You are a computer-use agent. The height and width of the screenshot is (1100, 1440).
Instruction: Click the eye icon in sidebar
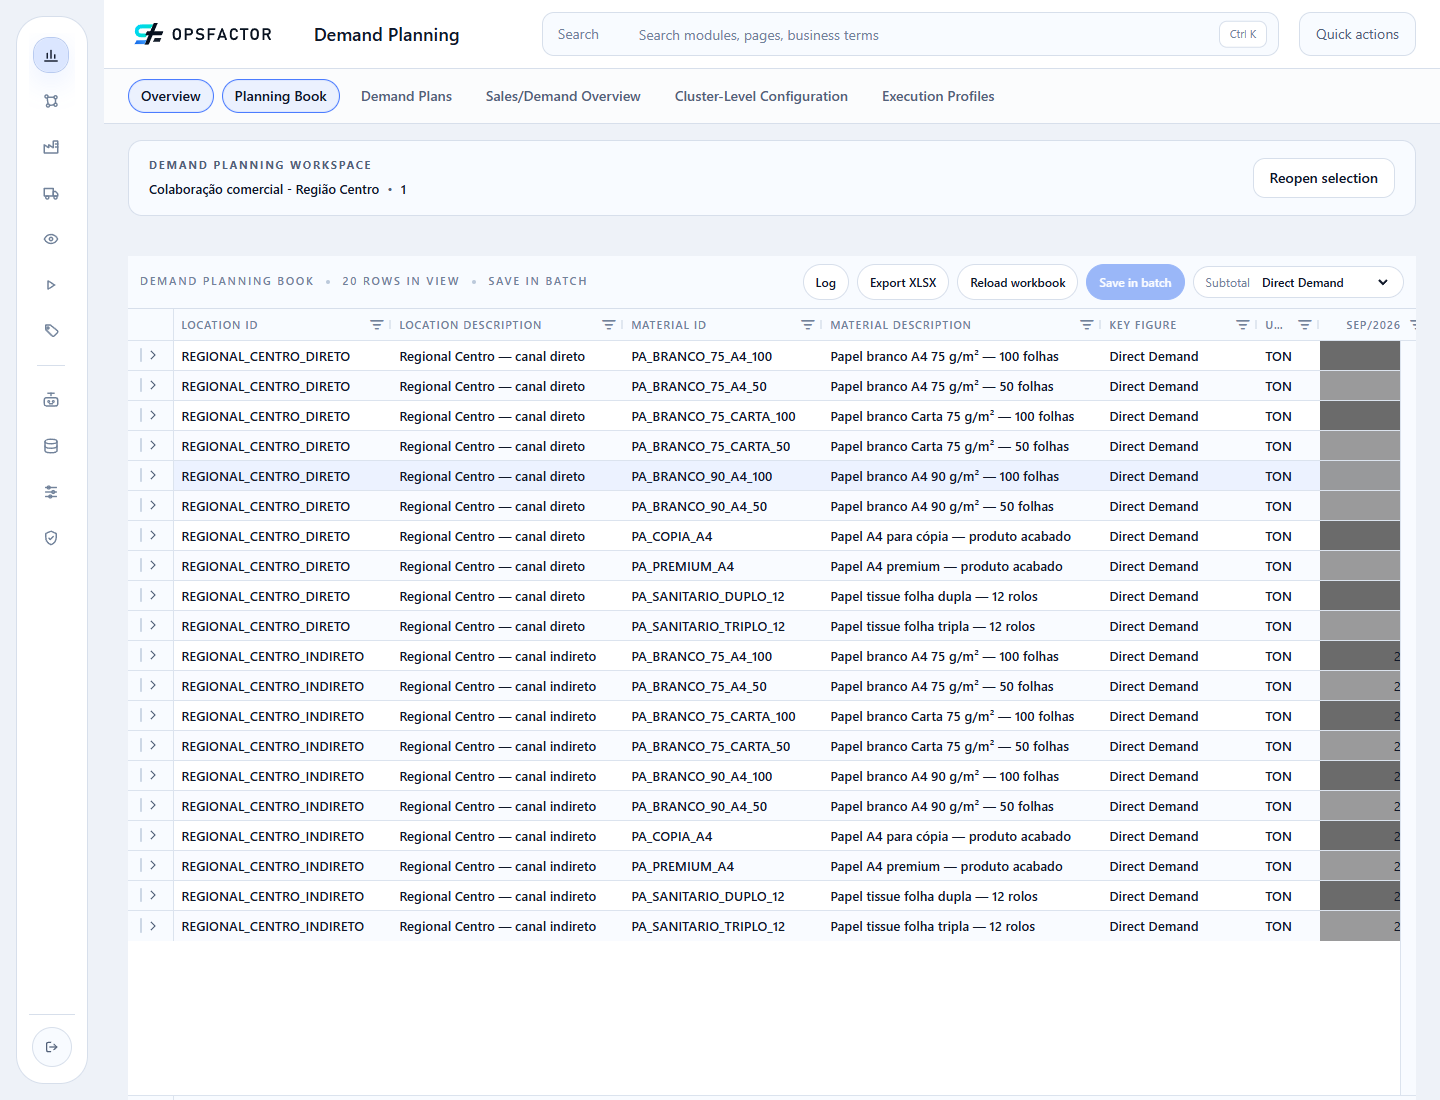click(x=51, y=239)
